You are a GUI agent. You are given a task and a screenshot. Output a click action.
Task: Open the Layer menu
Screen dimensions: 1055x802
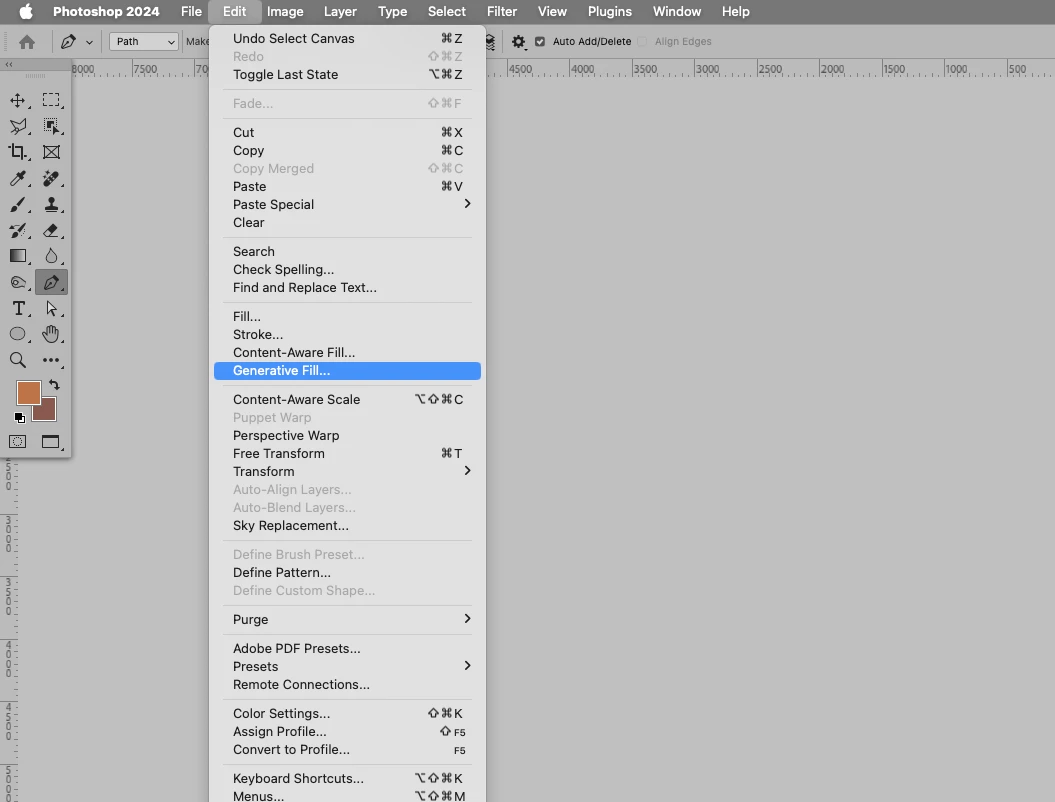tap(340, 11)
